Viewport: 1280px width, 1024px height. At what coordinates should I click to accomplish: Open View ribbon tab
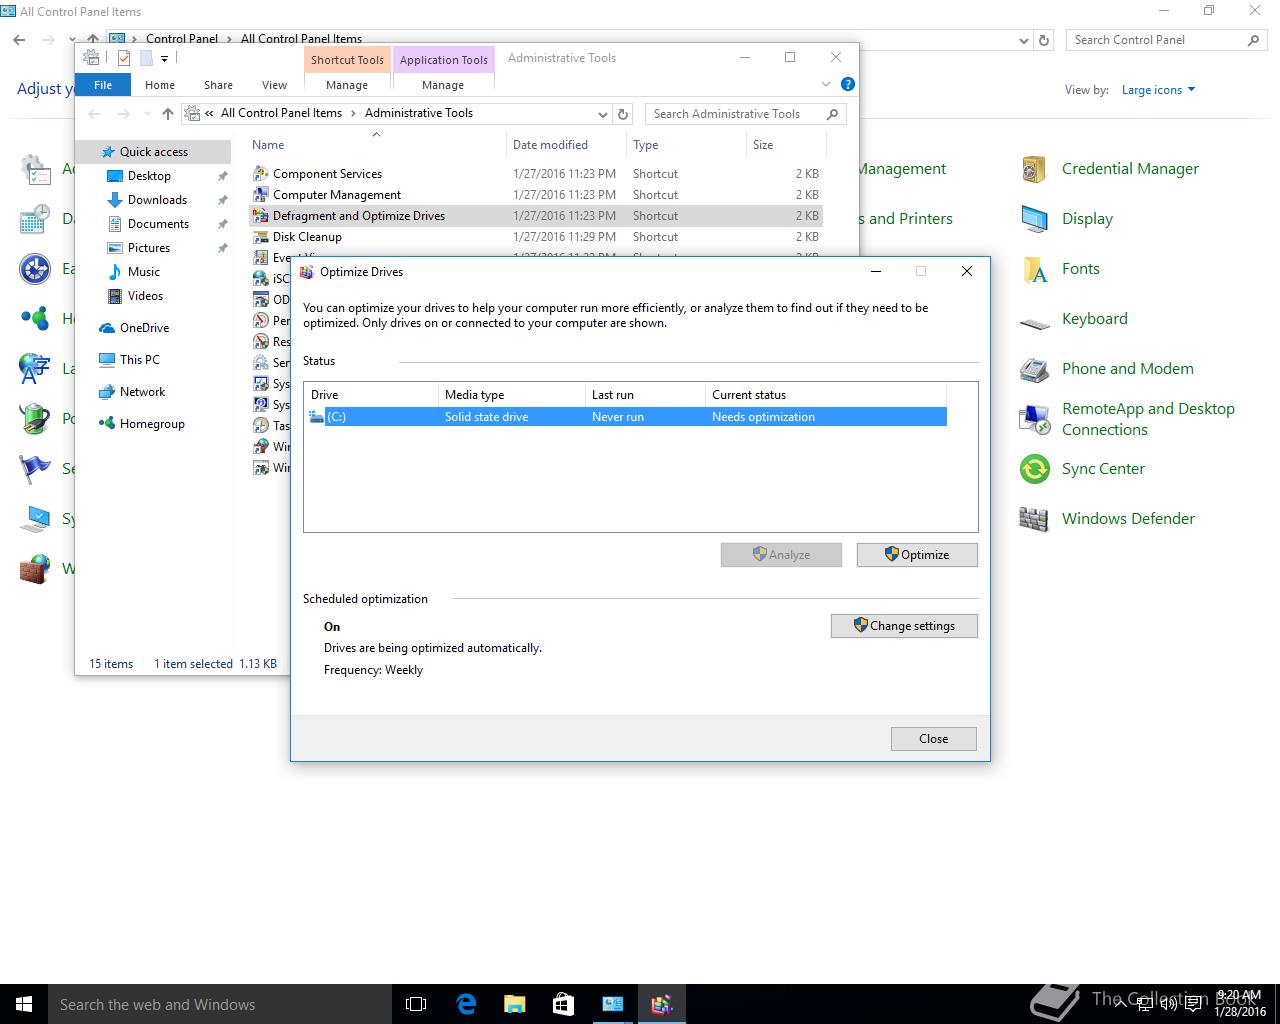point(274,85)
